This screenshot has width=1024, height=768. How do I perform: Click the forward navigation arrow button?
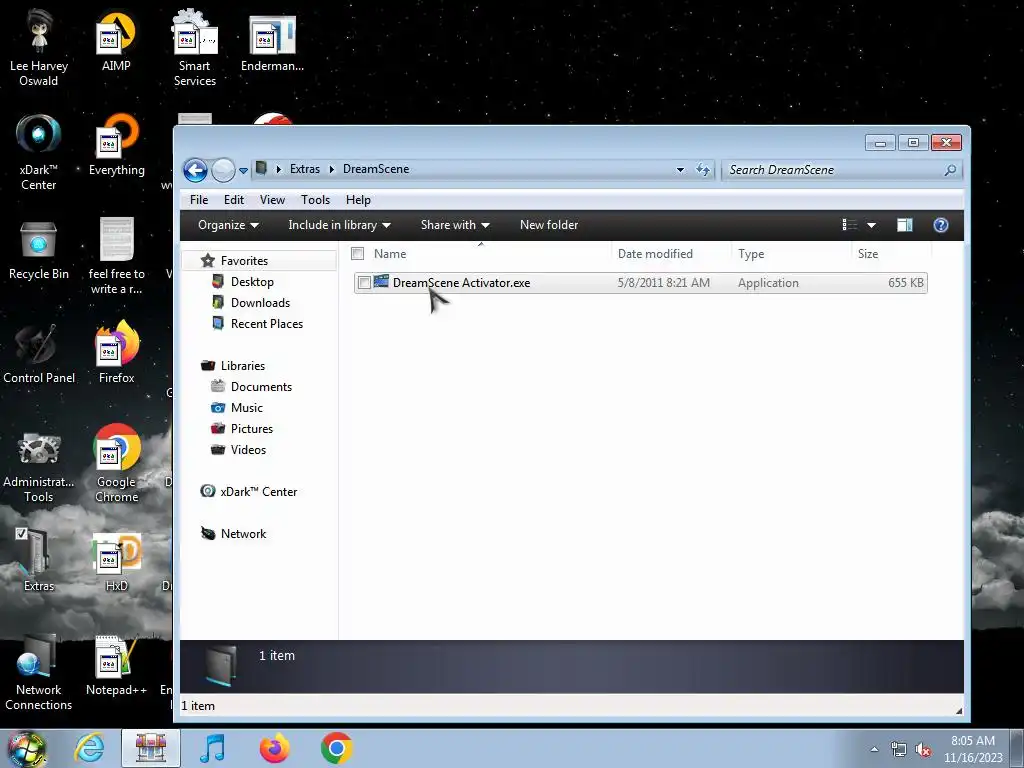pos(223,170)
